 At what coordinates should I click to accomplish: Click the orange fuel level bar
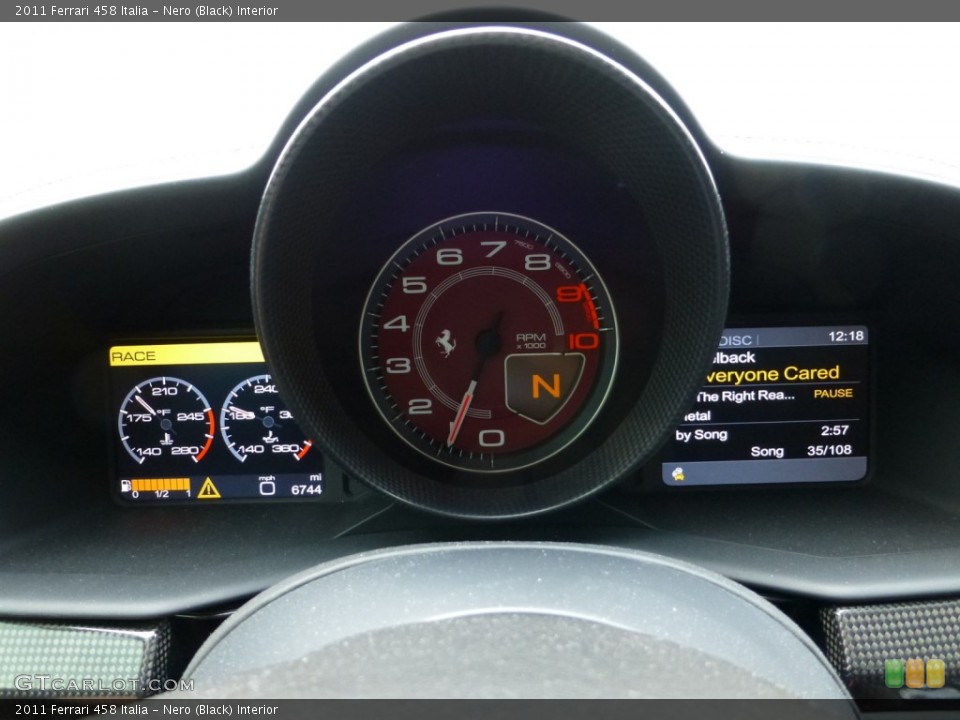click(160, 485)
